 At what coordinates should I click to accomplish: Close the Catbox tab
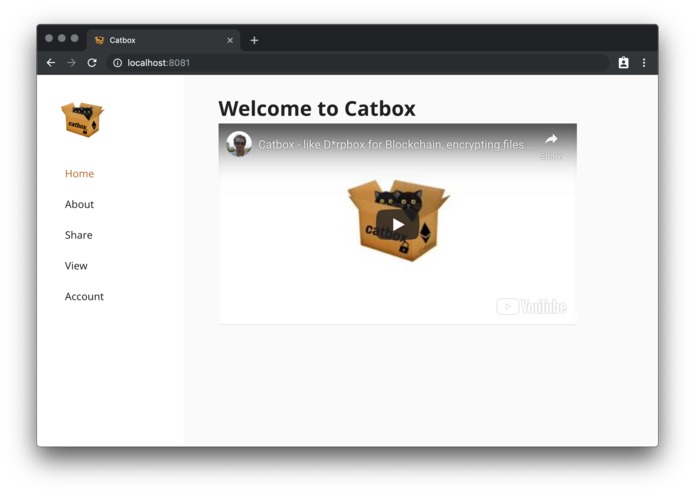tap(230, 40)
